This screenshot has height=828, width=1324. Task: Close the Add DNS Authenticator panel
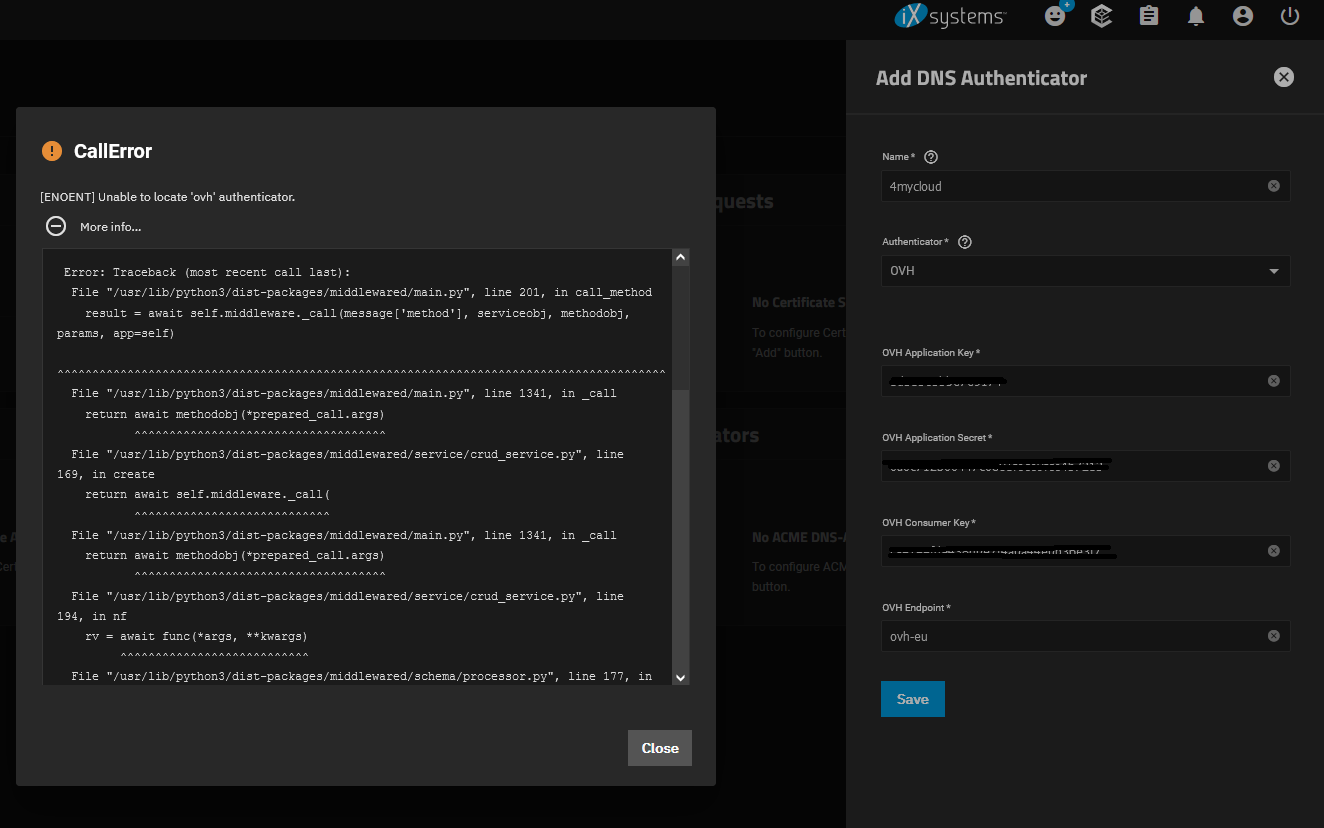point(1284,77)
